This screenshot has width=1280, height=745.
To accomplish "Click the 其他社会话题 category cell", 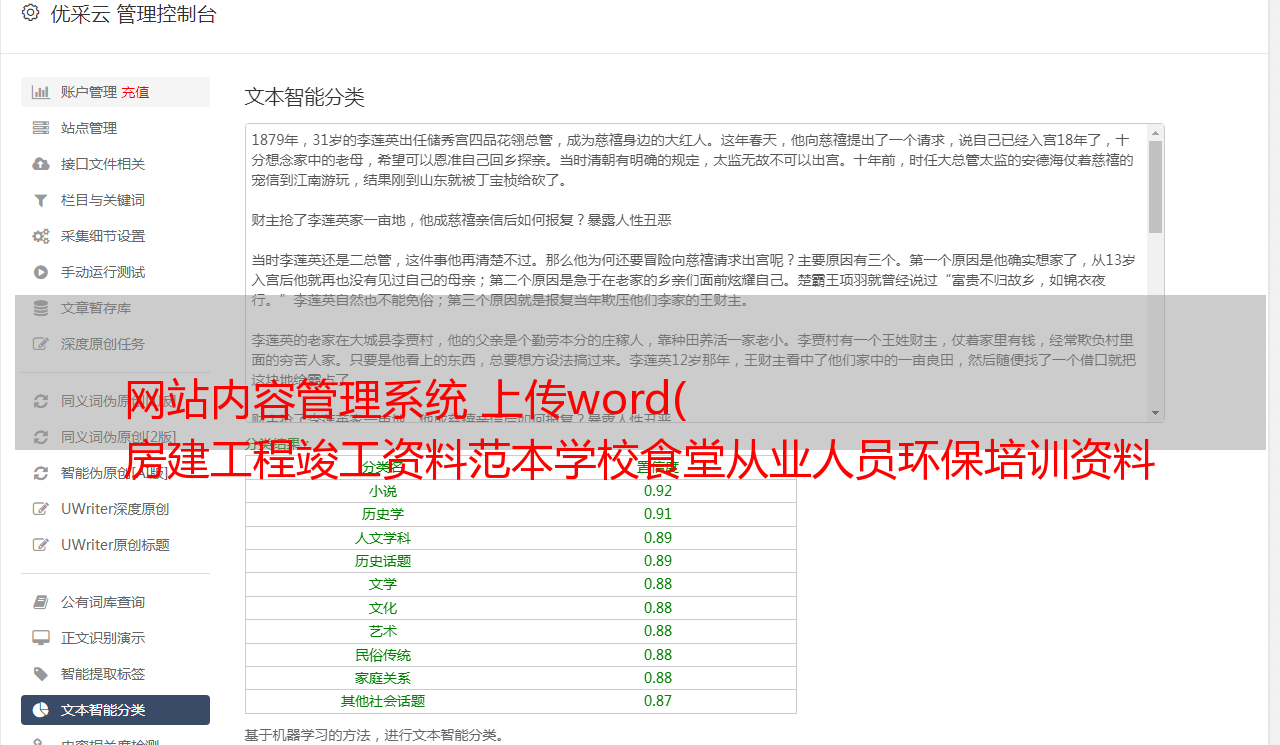I will pos(383,701).
